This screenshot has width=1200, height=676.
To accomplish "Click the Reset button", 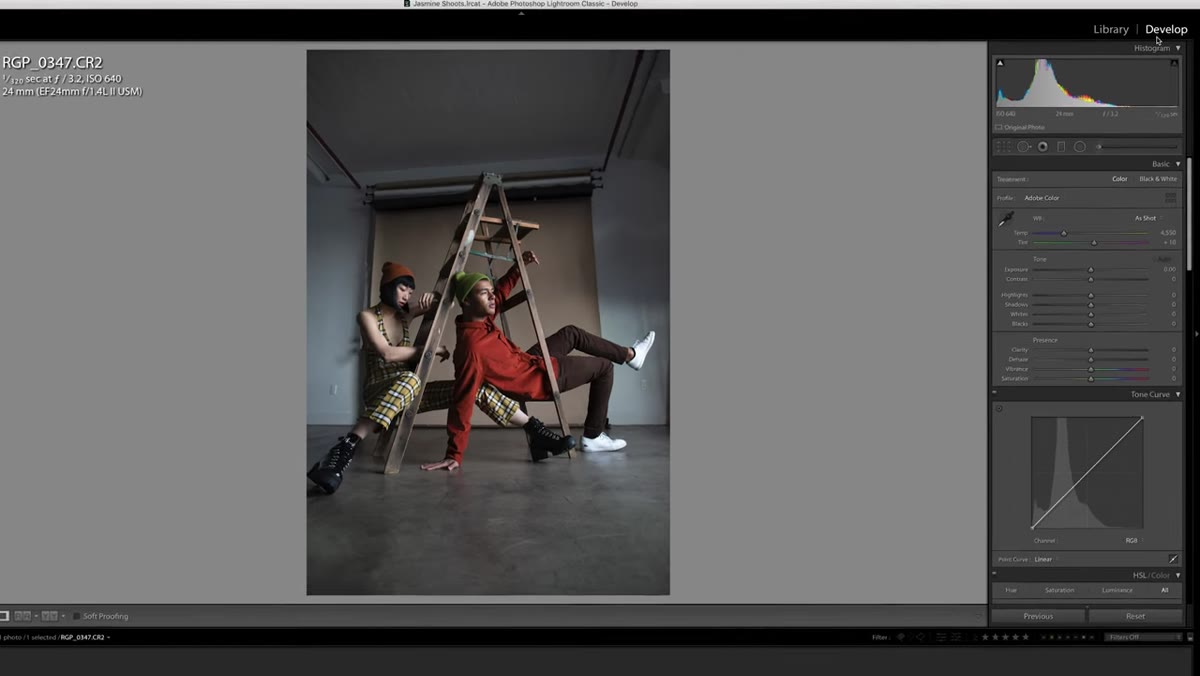I will coord(1135,616).
